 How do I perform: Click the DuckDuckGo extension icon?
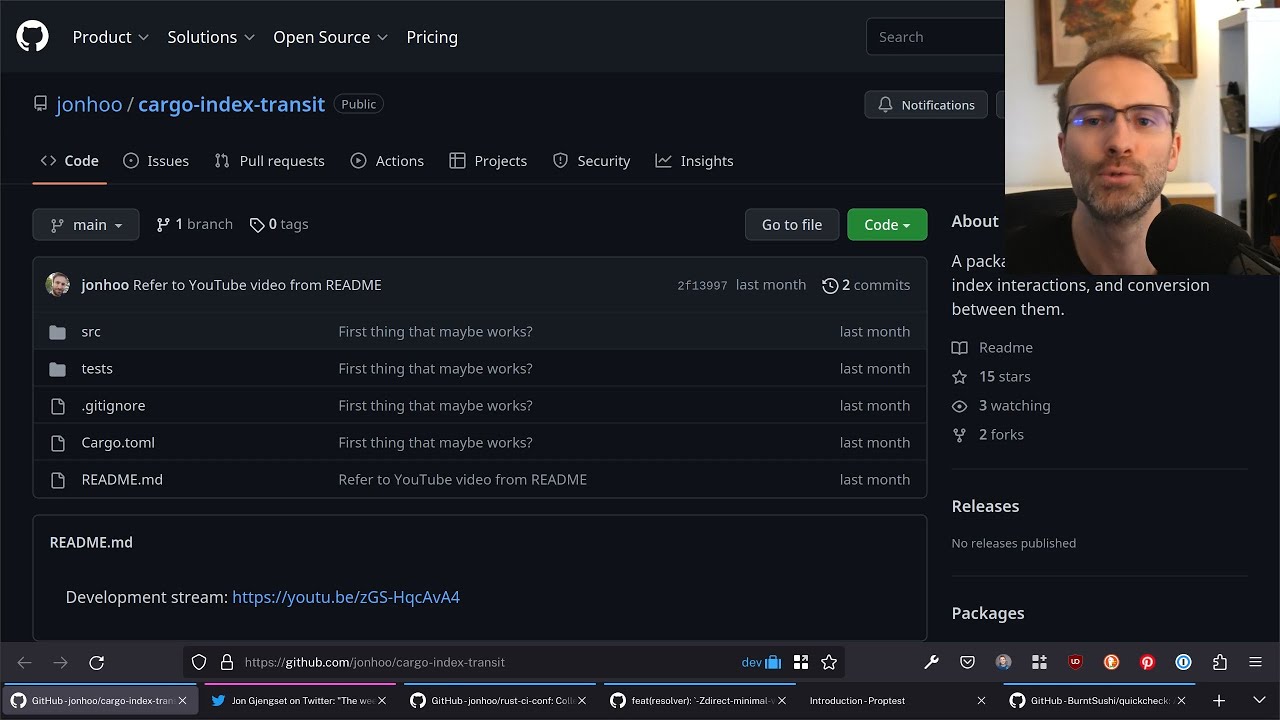[1111, 662]
